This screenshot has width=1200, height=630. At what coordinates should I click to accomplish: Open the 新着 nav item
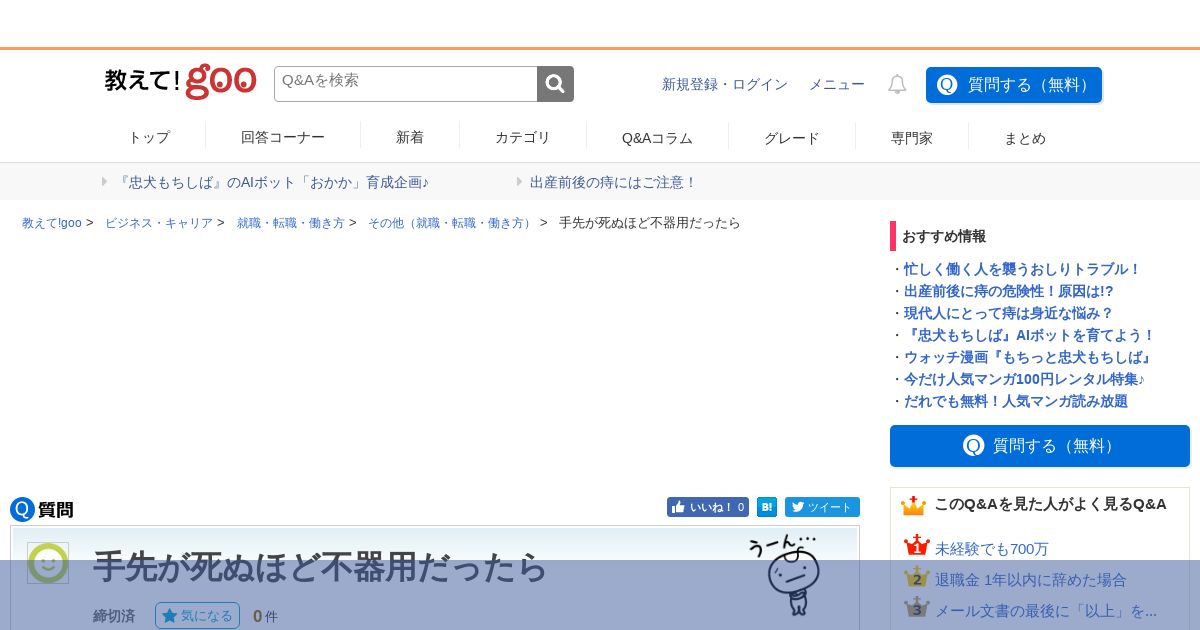[410, 138]
